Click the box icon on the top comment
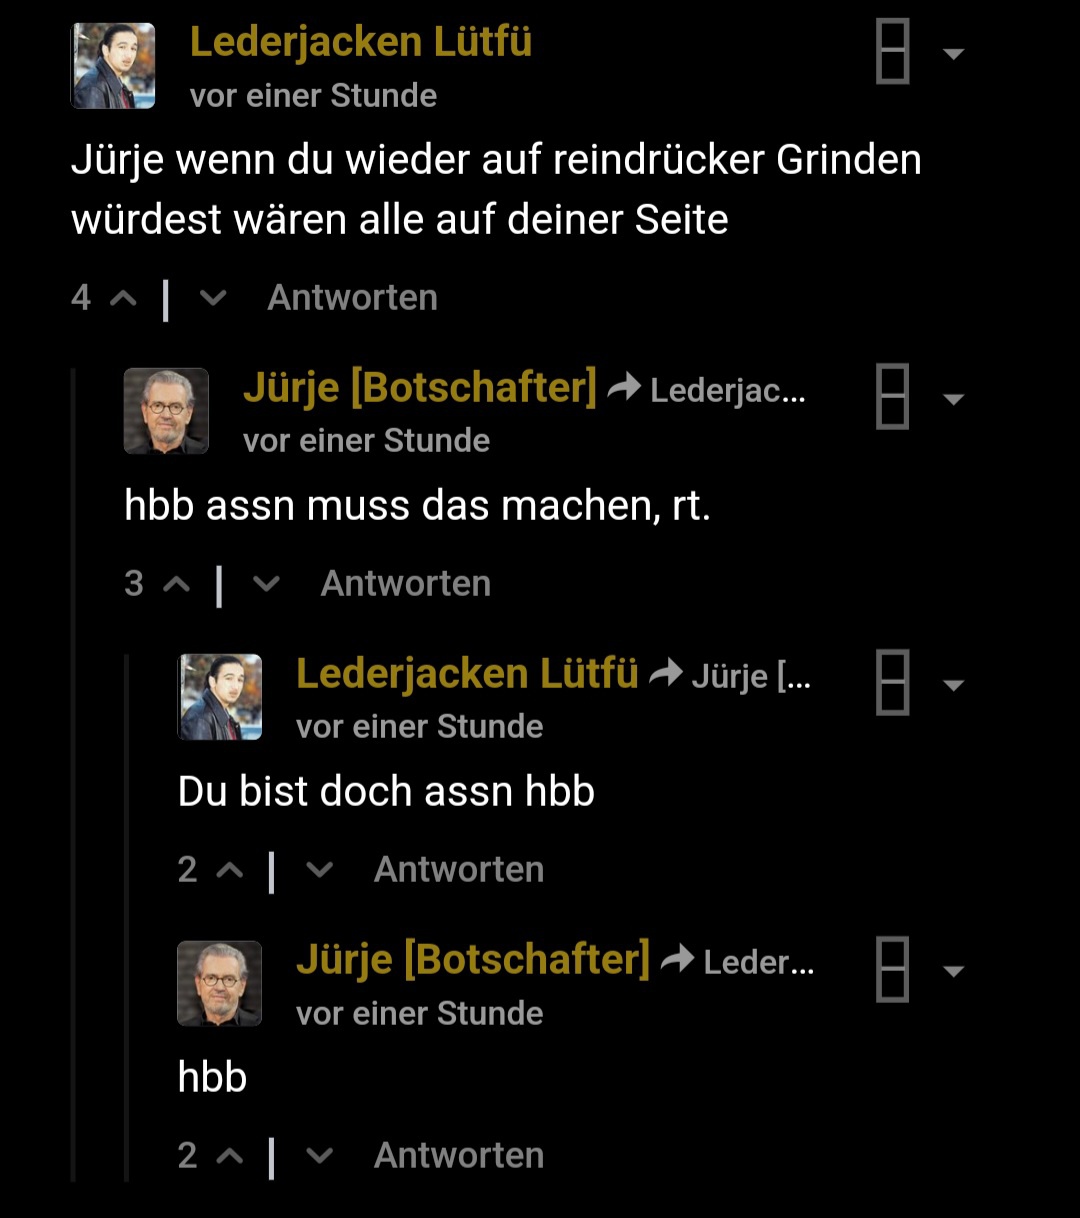 point(892,52)
